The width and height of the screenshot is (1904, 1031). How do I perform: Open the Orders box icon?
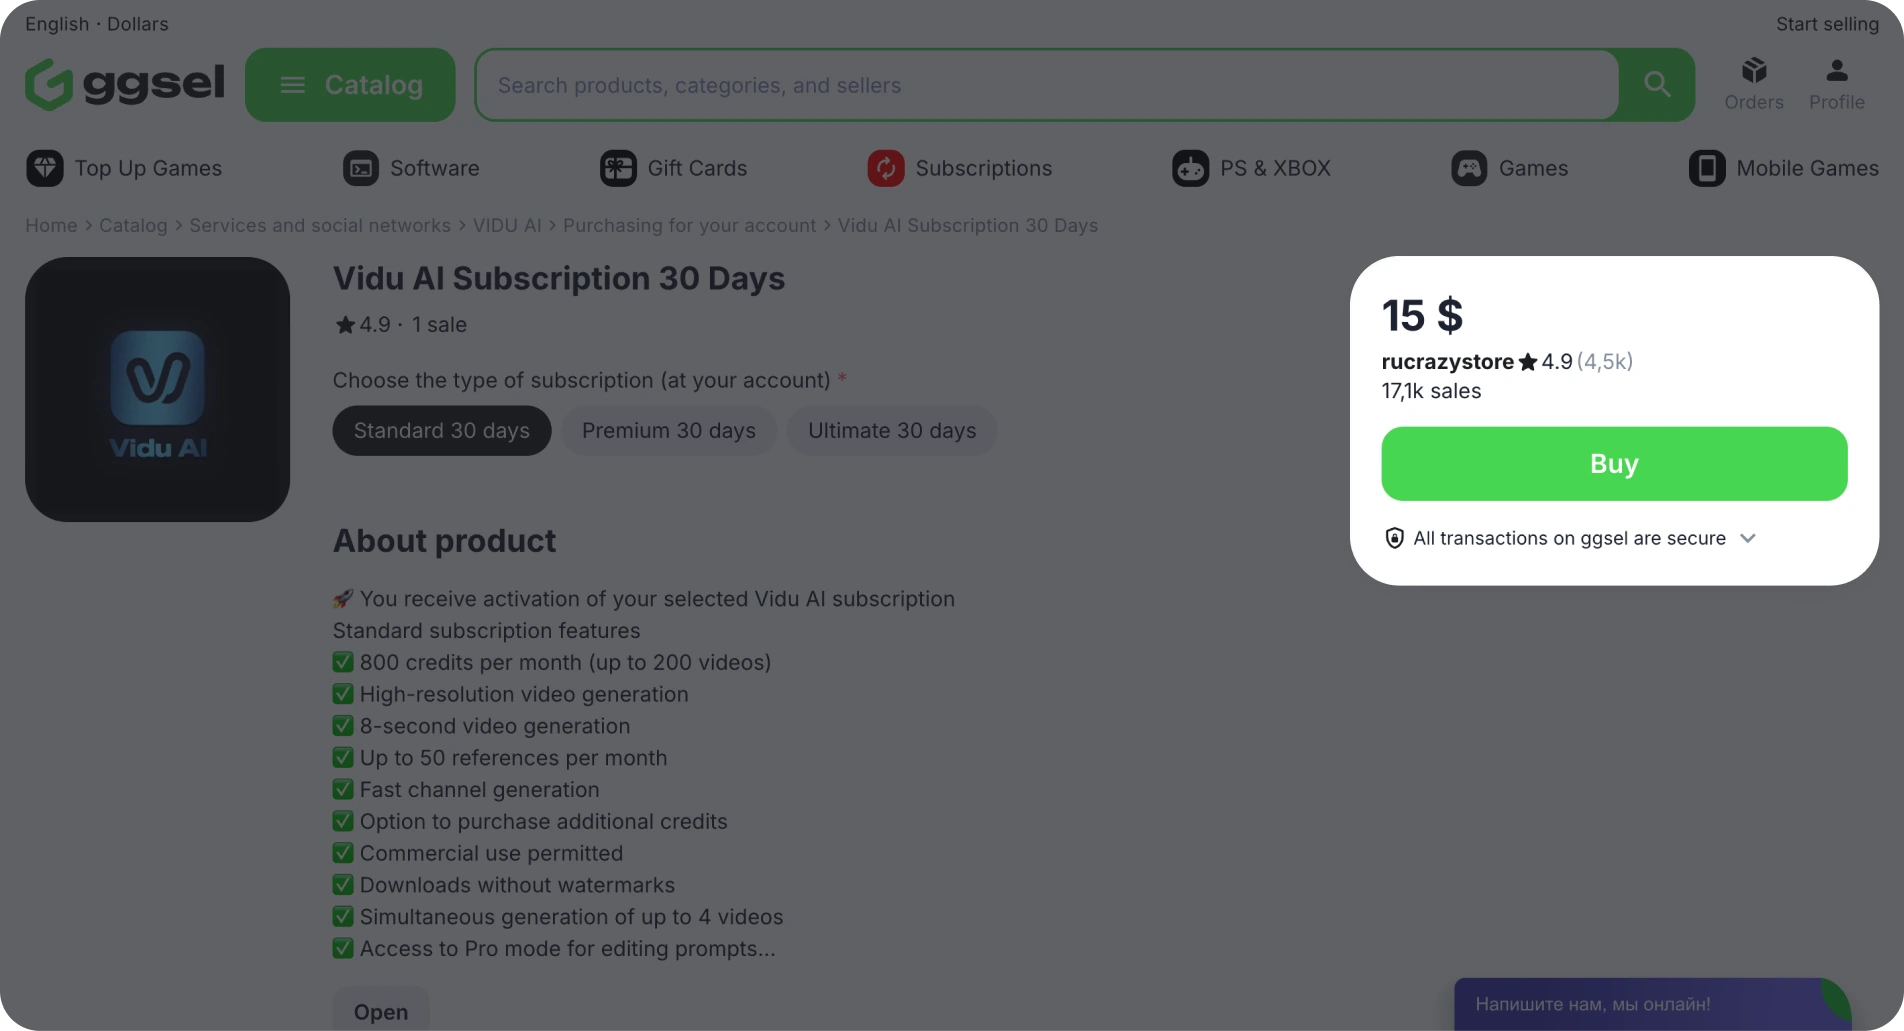1753,71
